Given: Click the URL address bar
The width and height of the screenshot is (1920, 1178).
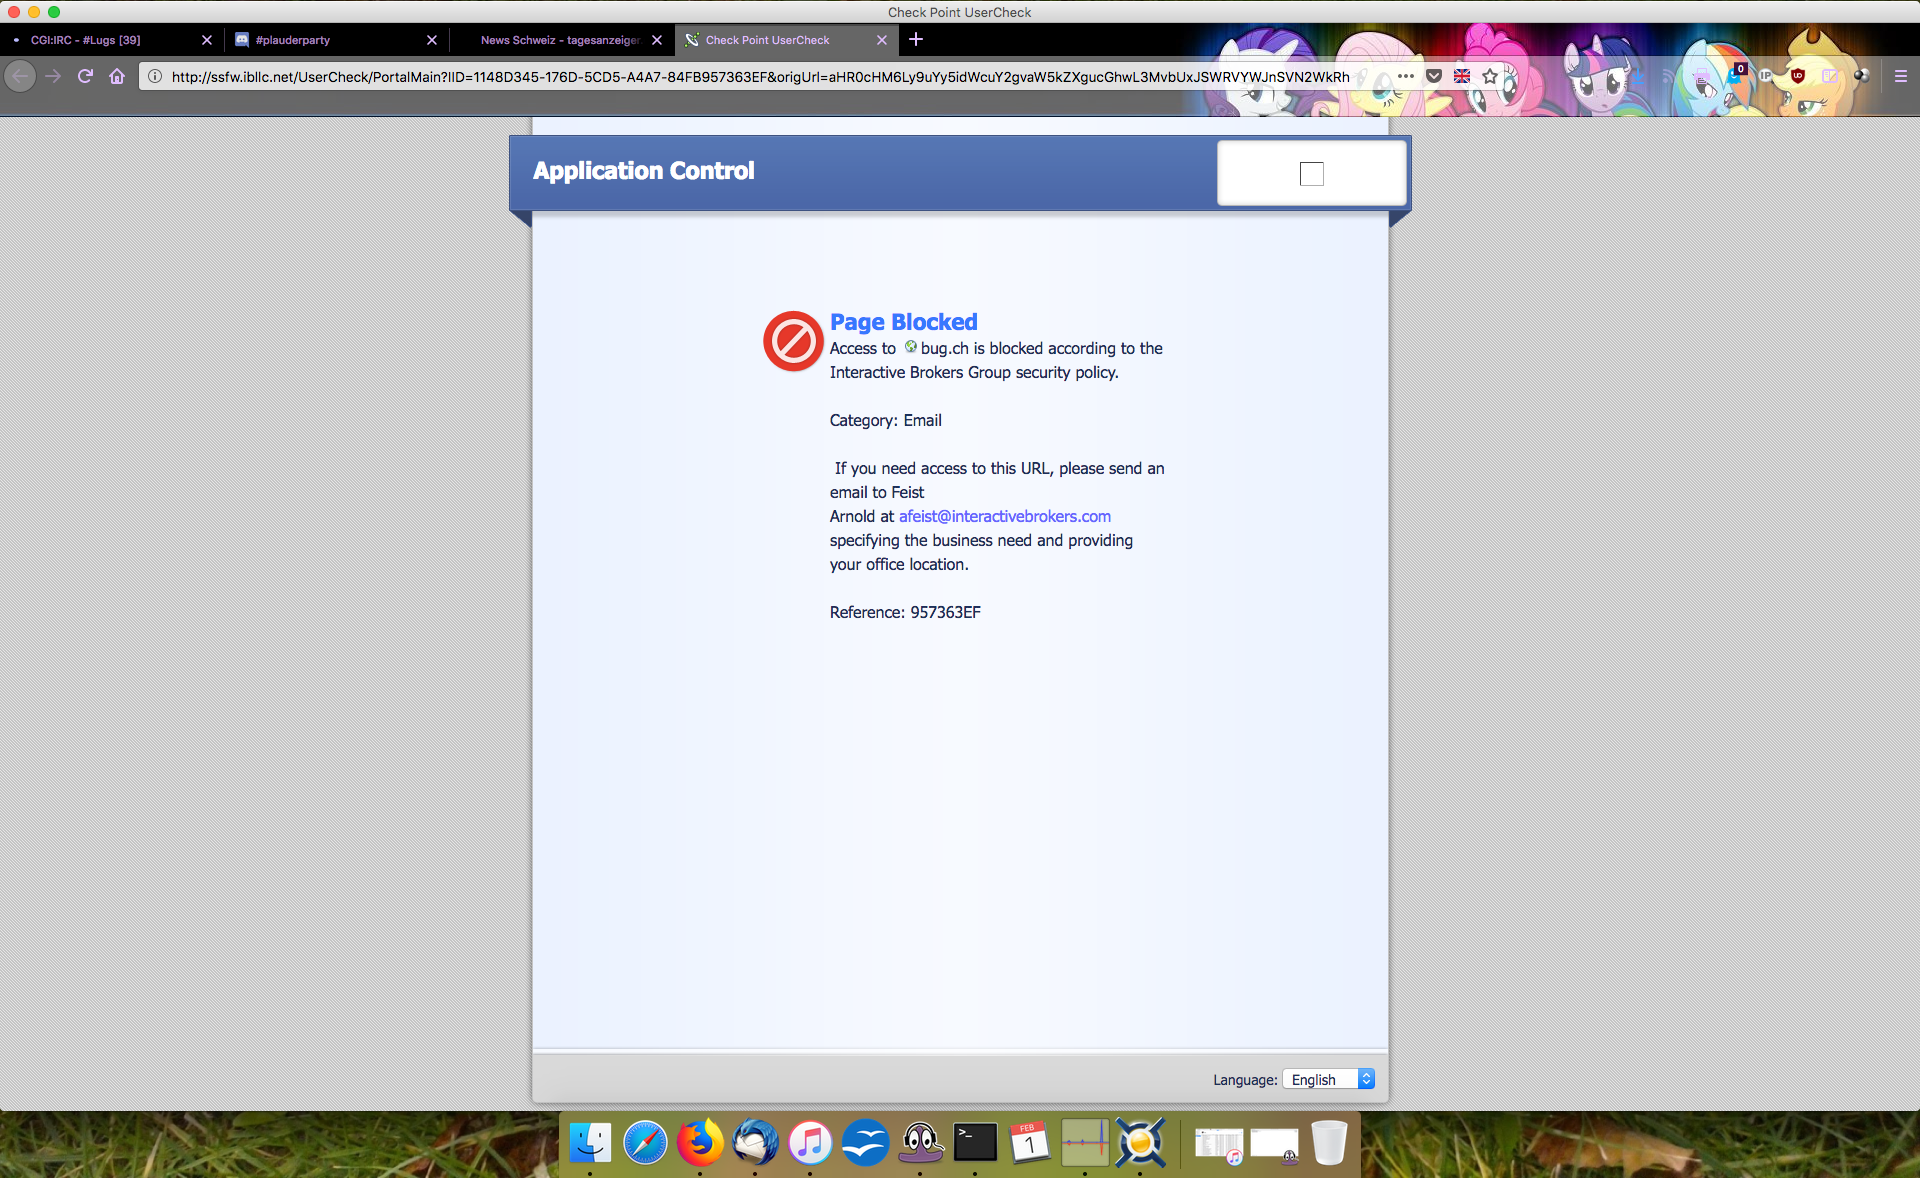Looking at the screenshot, I should pyautogui.click(x=760, y=76).
